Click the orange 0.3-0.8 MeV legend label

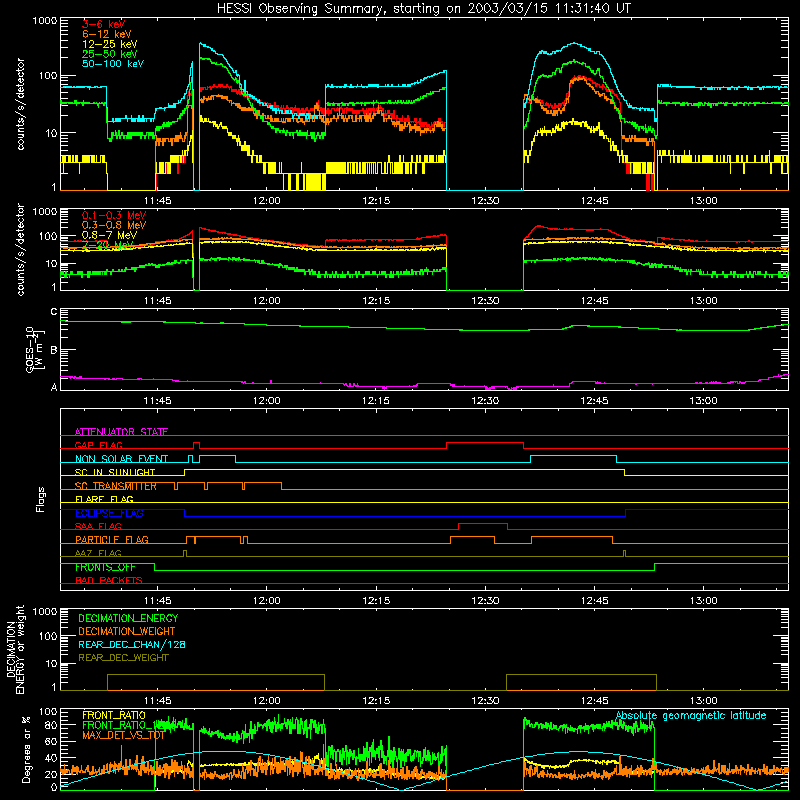[x=114, y=225]
